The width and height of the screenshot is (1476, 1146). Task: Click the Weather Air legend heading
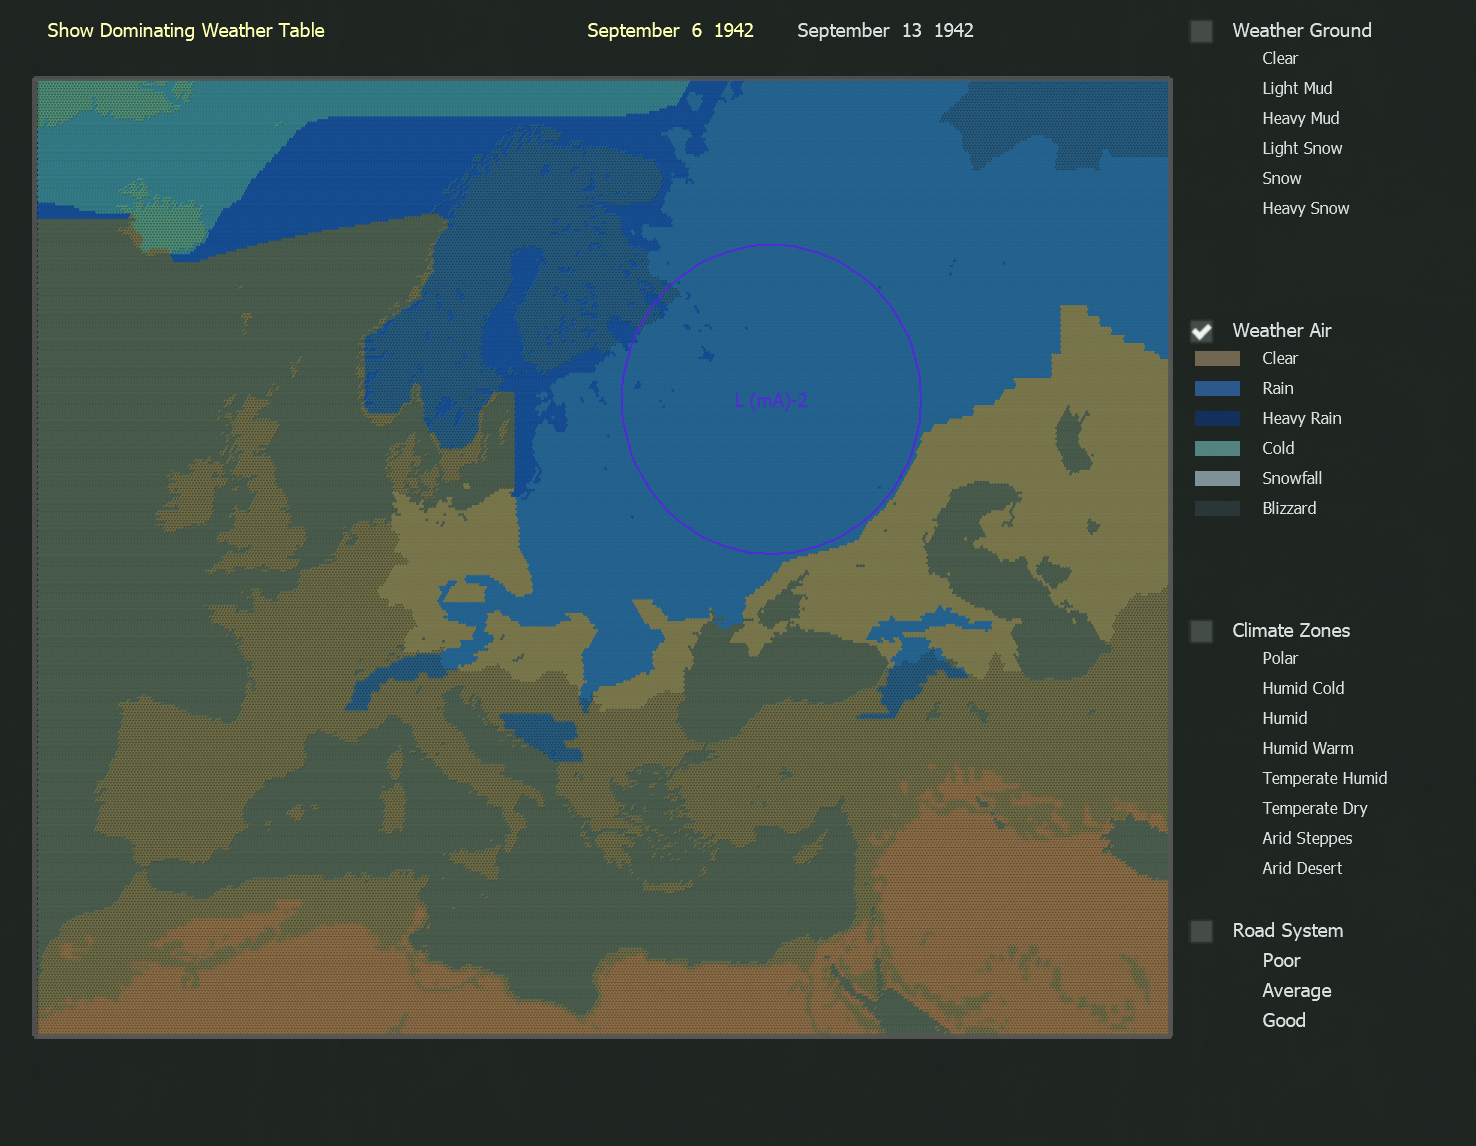click(x=1281, y=330)
